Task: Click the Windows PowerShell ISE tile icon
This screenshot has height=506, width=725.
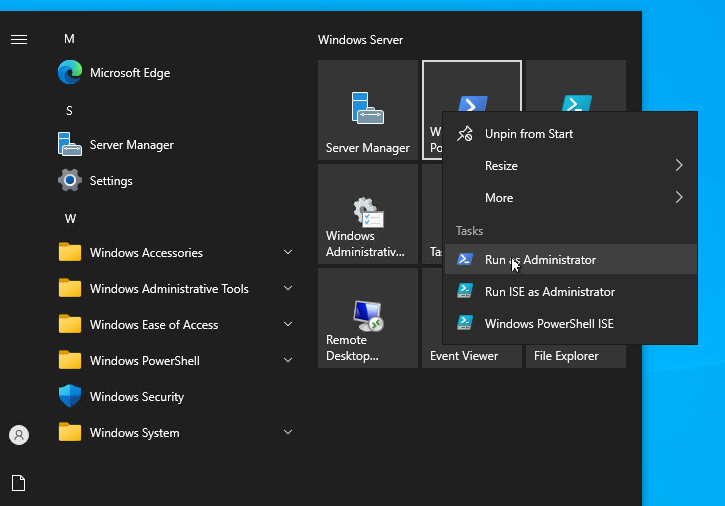Action: pos(577,103)
